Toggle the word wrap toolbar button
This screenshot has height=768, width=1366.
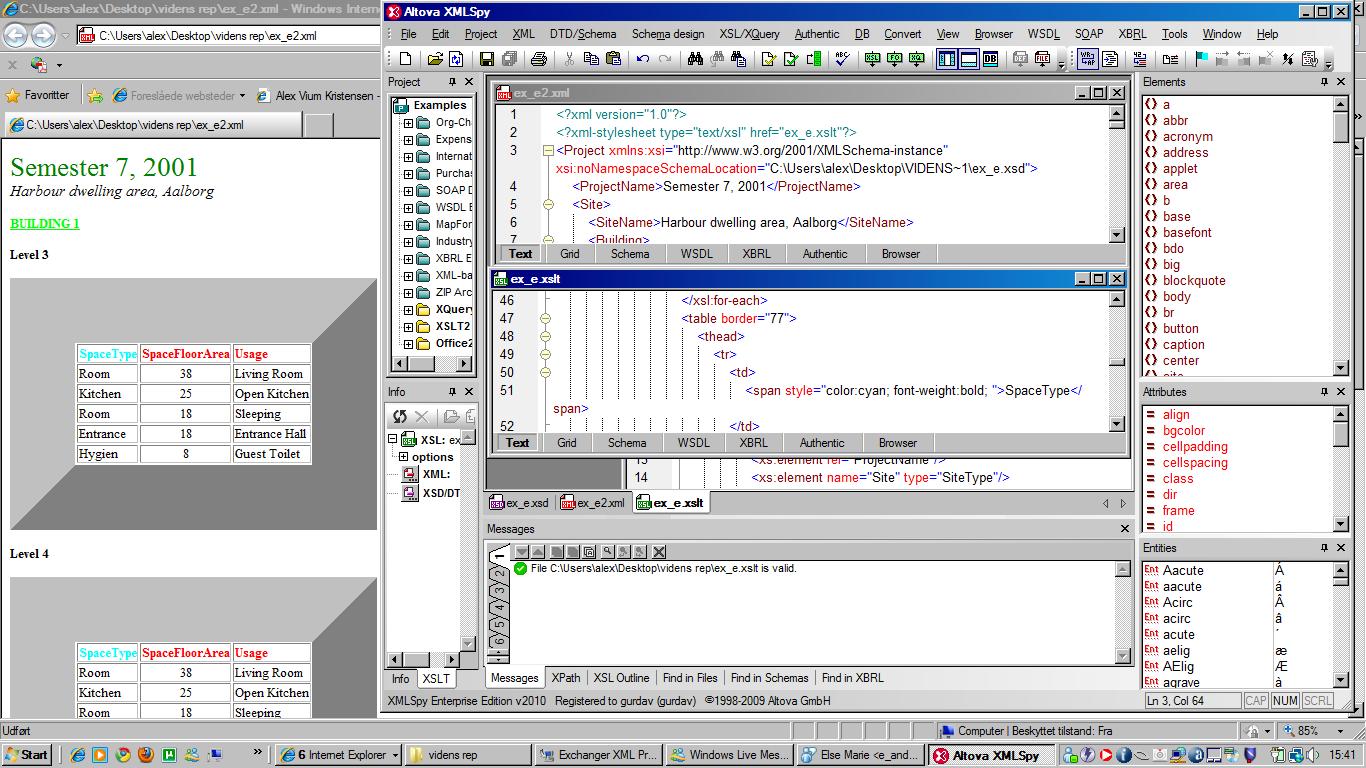pos(1086,59)
